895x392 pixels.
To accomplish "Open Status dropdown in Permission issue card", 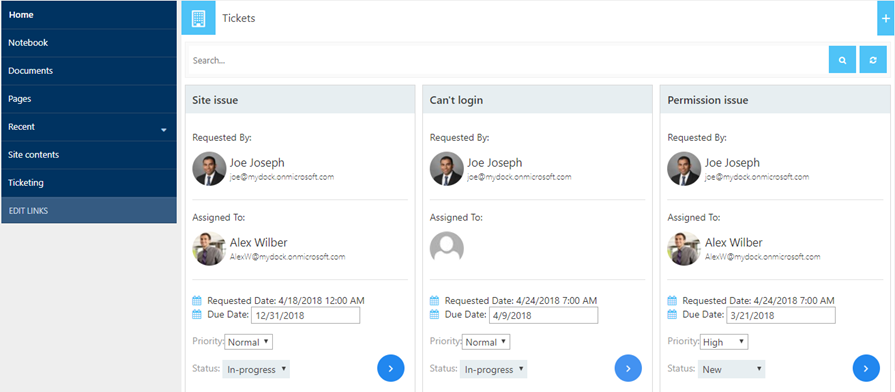I will pos(731,369).
